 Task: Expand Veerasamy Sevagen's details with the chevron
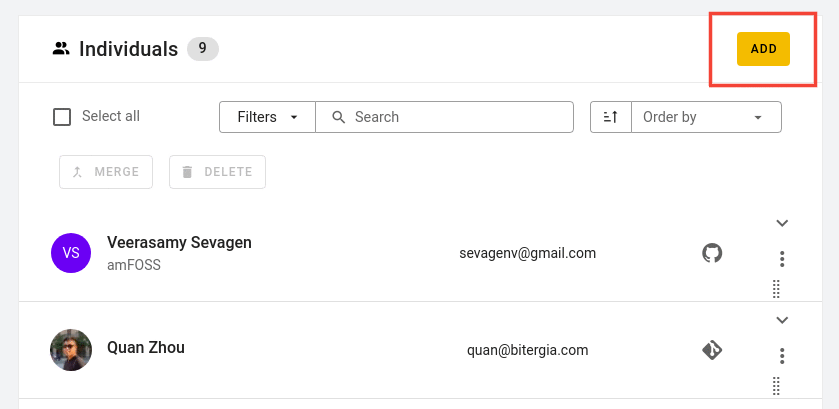[782, 223]
